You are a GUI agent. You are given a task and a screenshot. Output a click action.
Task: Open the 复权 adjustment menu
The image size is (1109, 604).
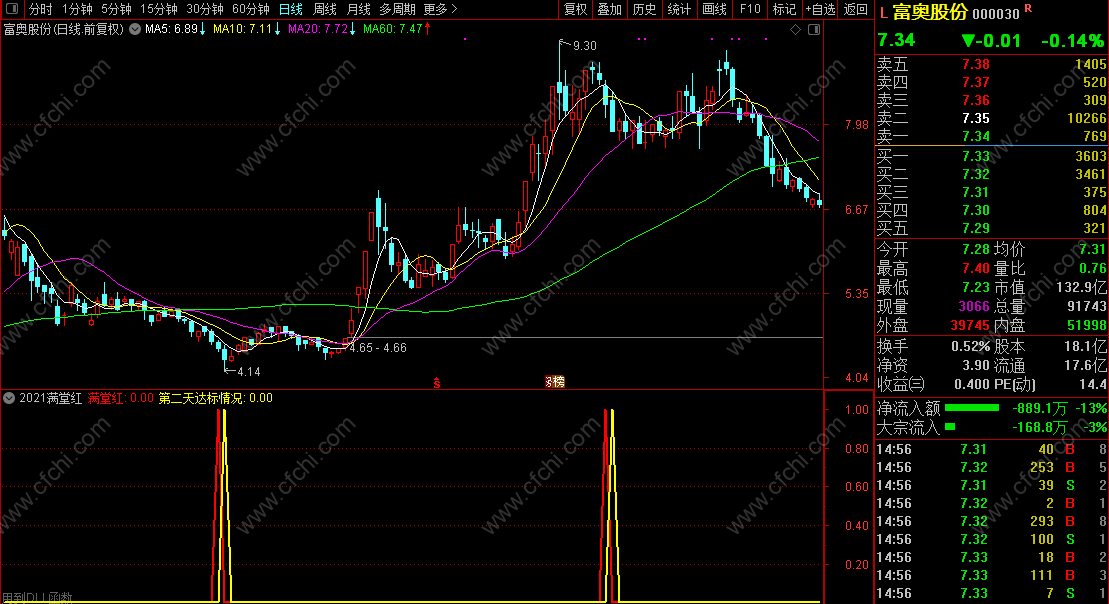[x=576, y=9]
